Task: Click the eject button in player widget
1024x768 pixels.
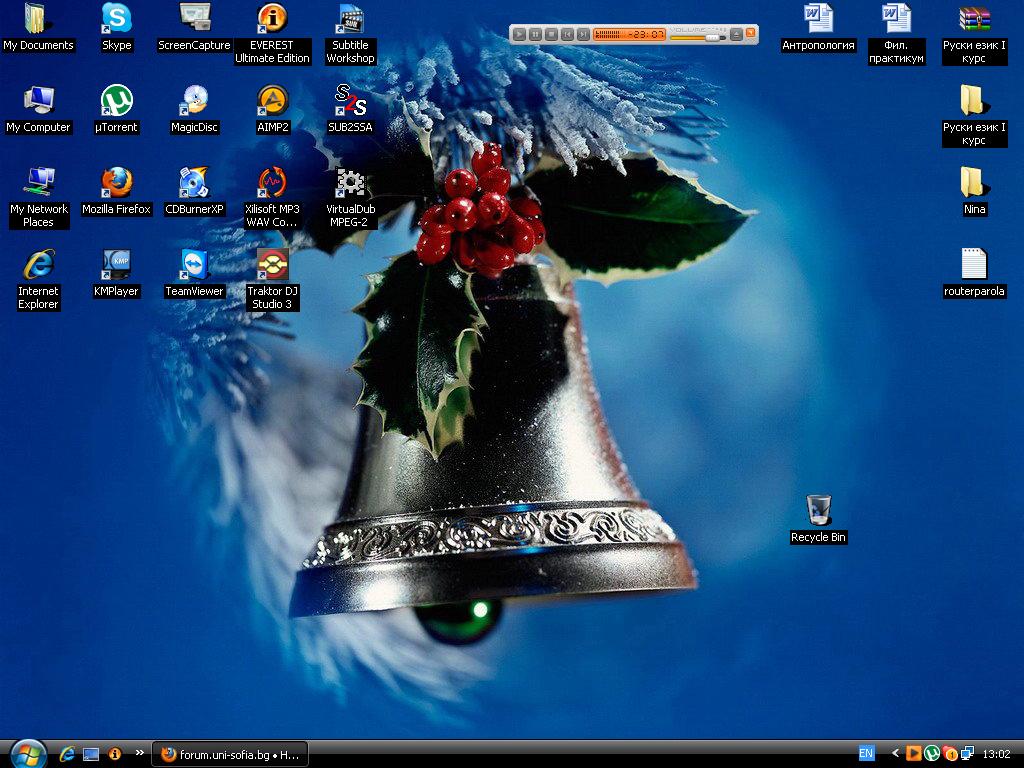Action: click(x=736, y=34)
